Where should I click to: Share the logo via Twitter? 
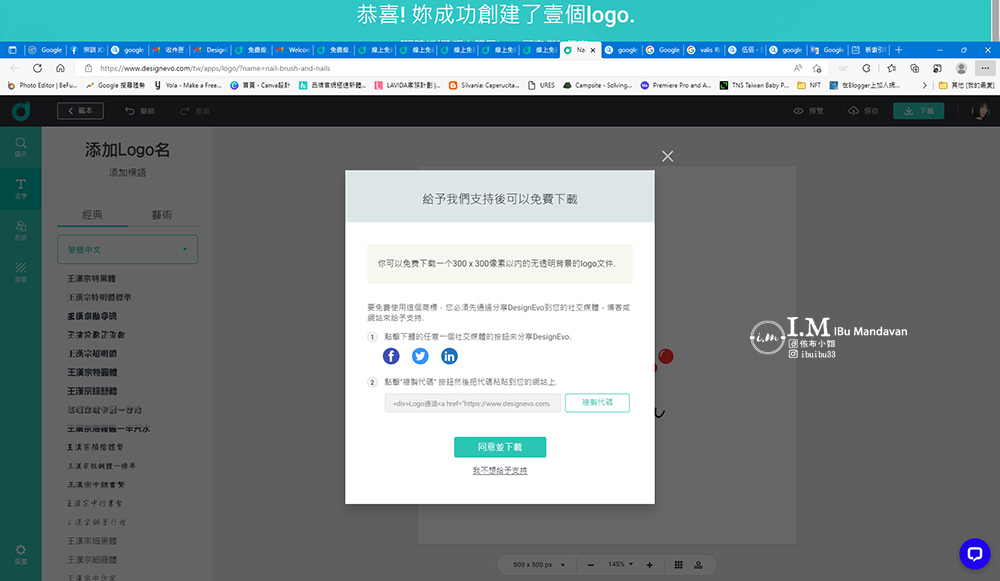(420, 355)
